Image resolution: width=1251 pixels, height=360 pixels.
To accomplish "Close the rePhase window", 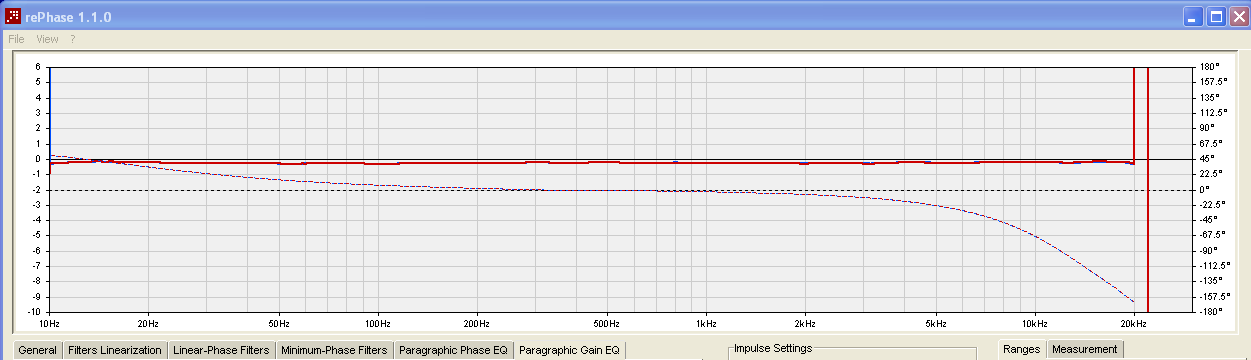I will (x=1238, y=17).
